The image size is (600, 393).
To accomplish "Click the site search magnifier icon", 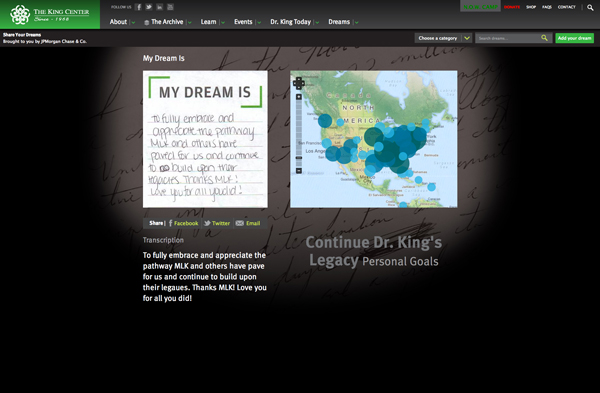I will [x=590, y=7].
